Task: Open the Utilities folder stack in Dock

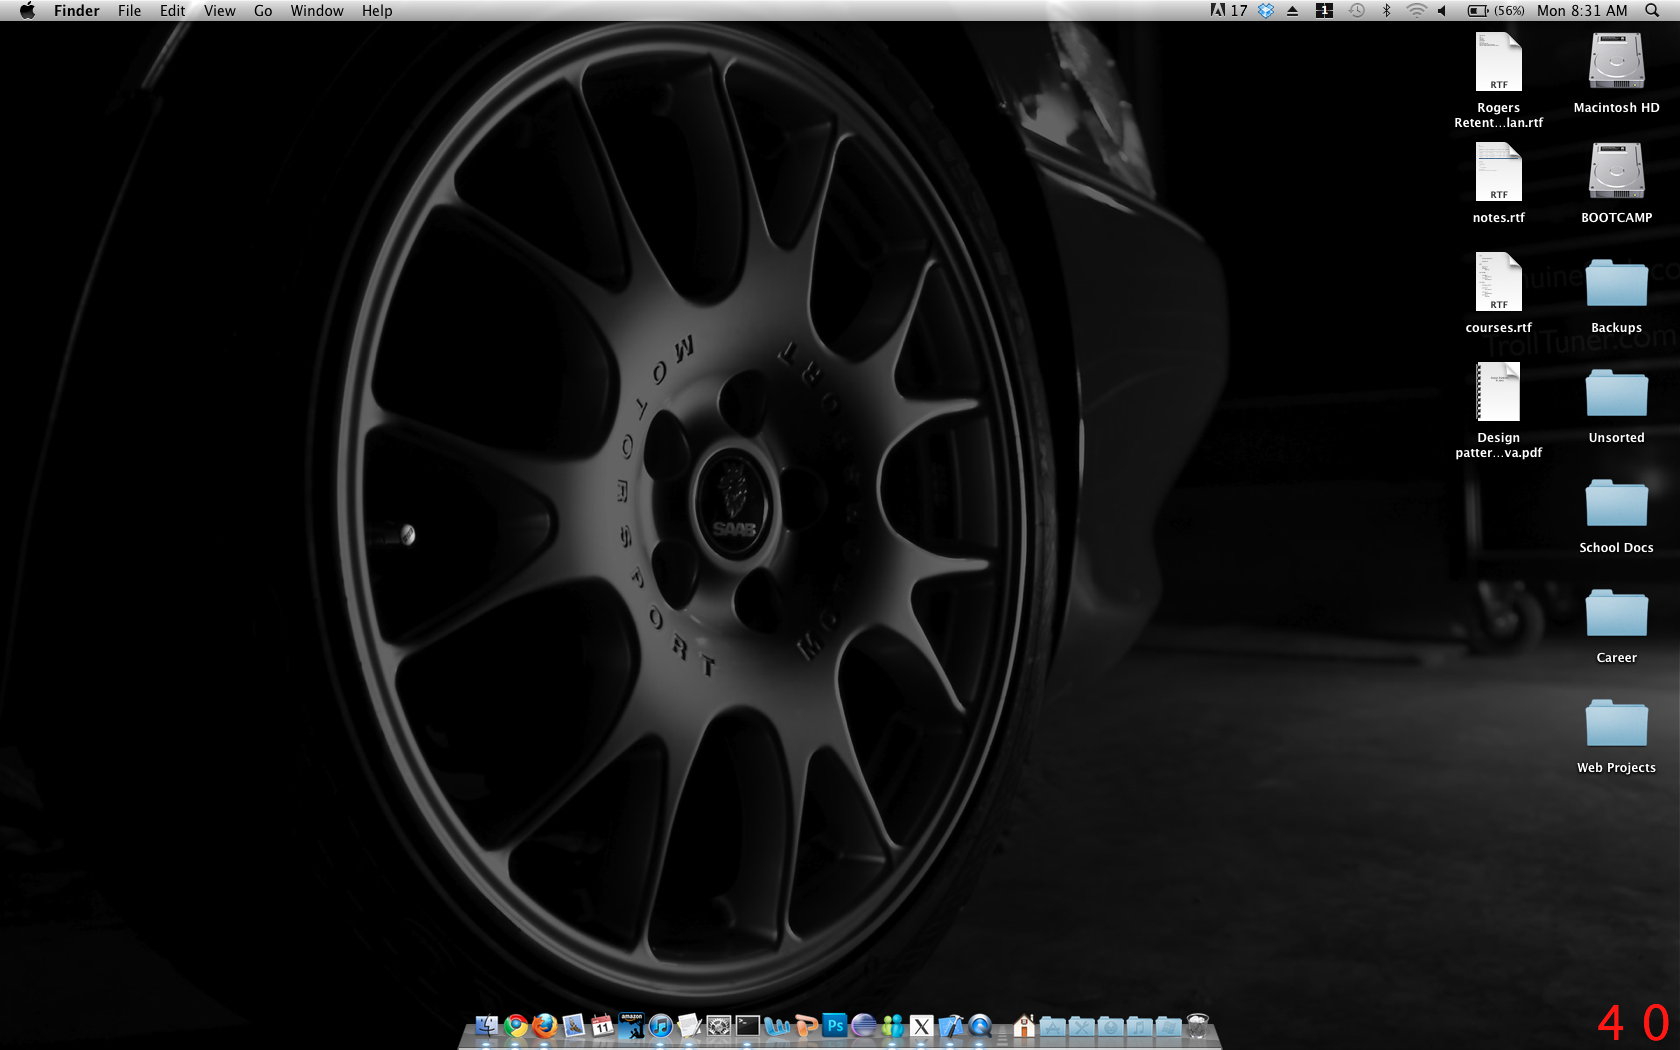Action: click(x=1082, y=1025)
